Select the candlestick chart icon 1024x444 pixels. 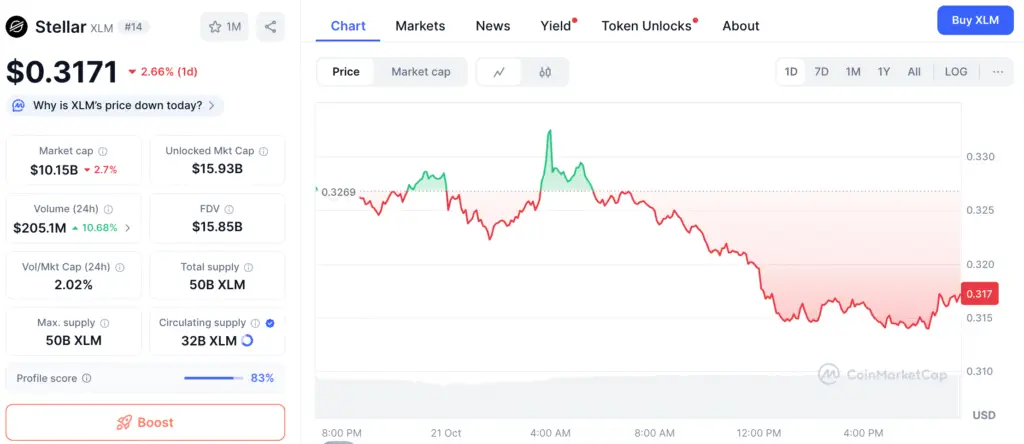click(x=545, y=72)
